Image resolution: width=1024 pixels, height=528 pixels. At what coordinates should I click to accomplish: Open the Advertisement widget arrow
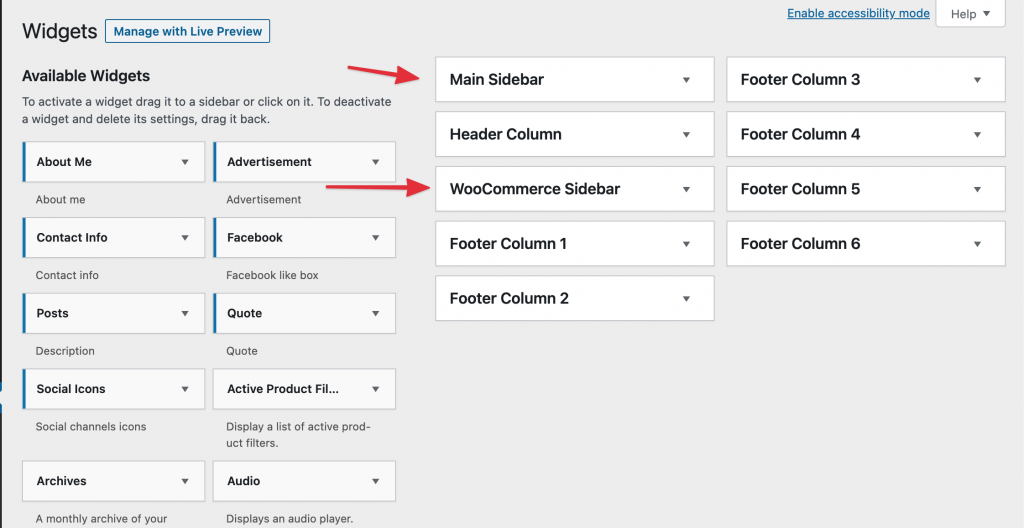(x=376, y=162)
